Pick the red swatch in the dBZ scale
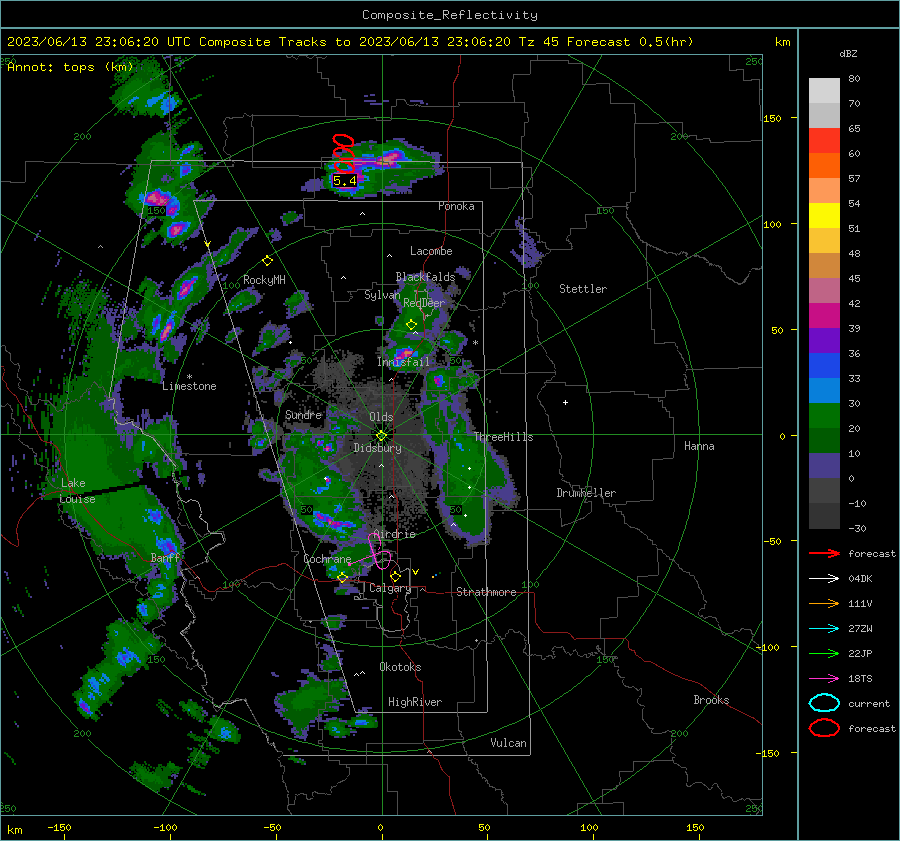This screenshot has width=900, height=841. coord(824,140)
